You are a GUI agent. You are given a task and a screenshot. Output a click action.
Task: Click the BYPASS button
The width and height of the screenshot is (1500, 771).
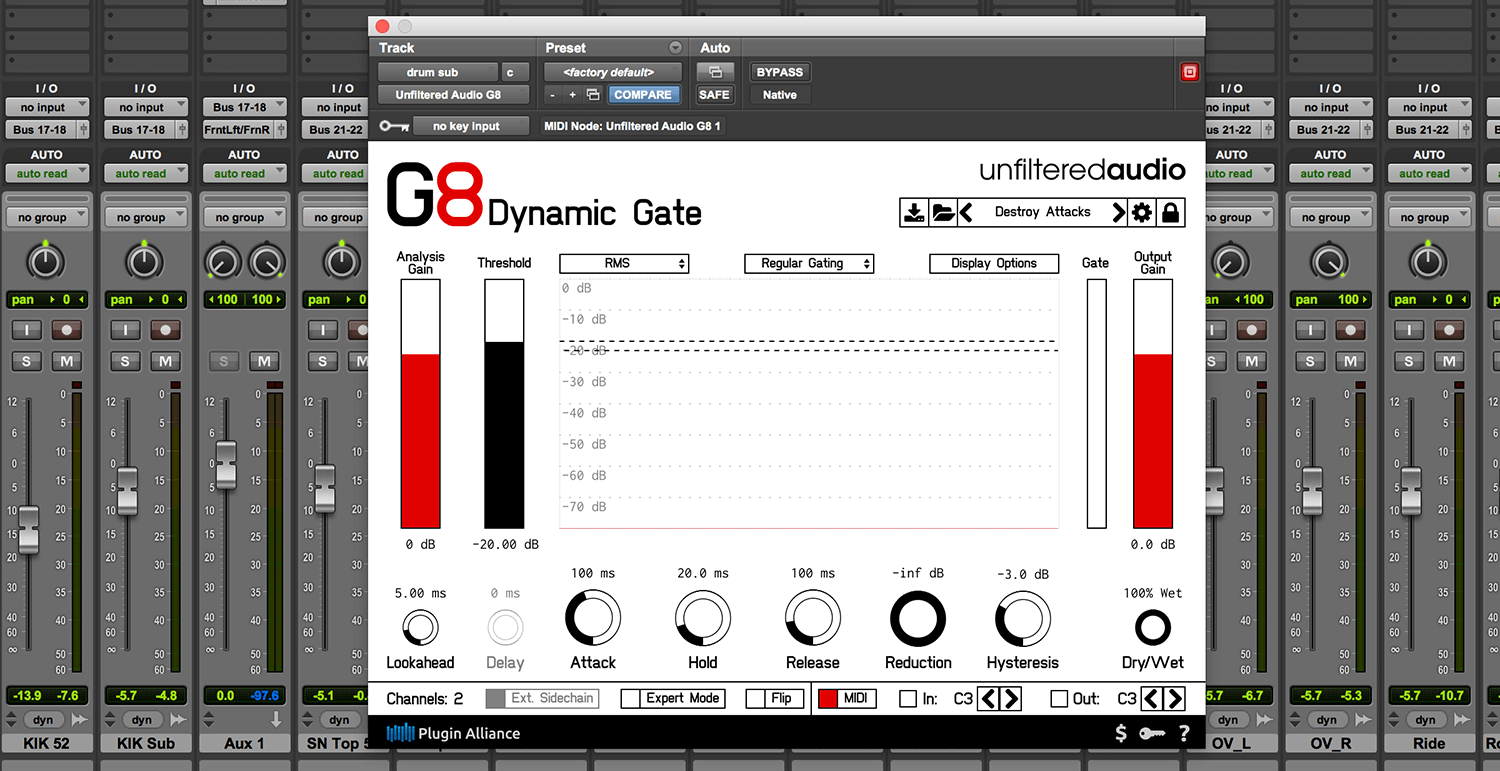pyautogui.click(x=779, y=72)
